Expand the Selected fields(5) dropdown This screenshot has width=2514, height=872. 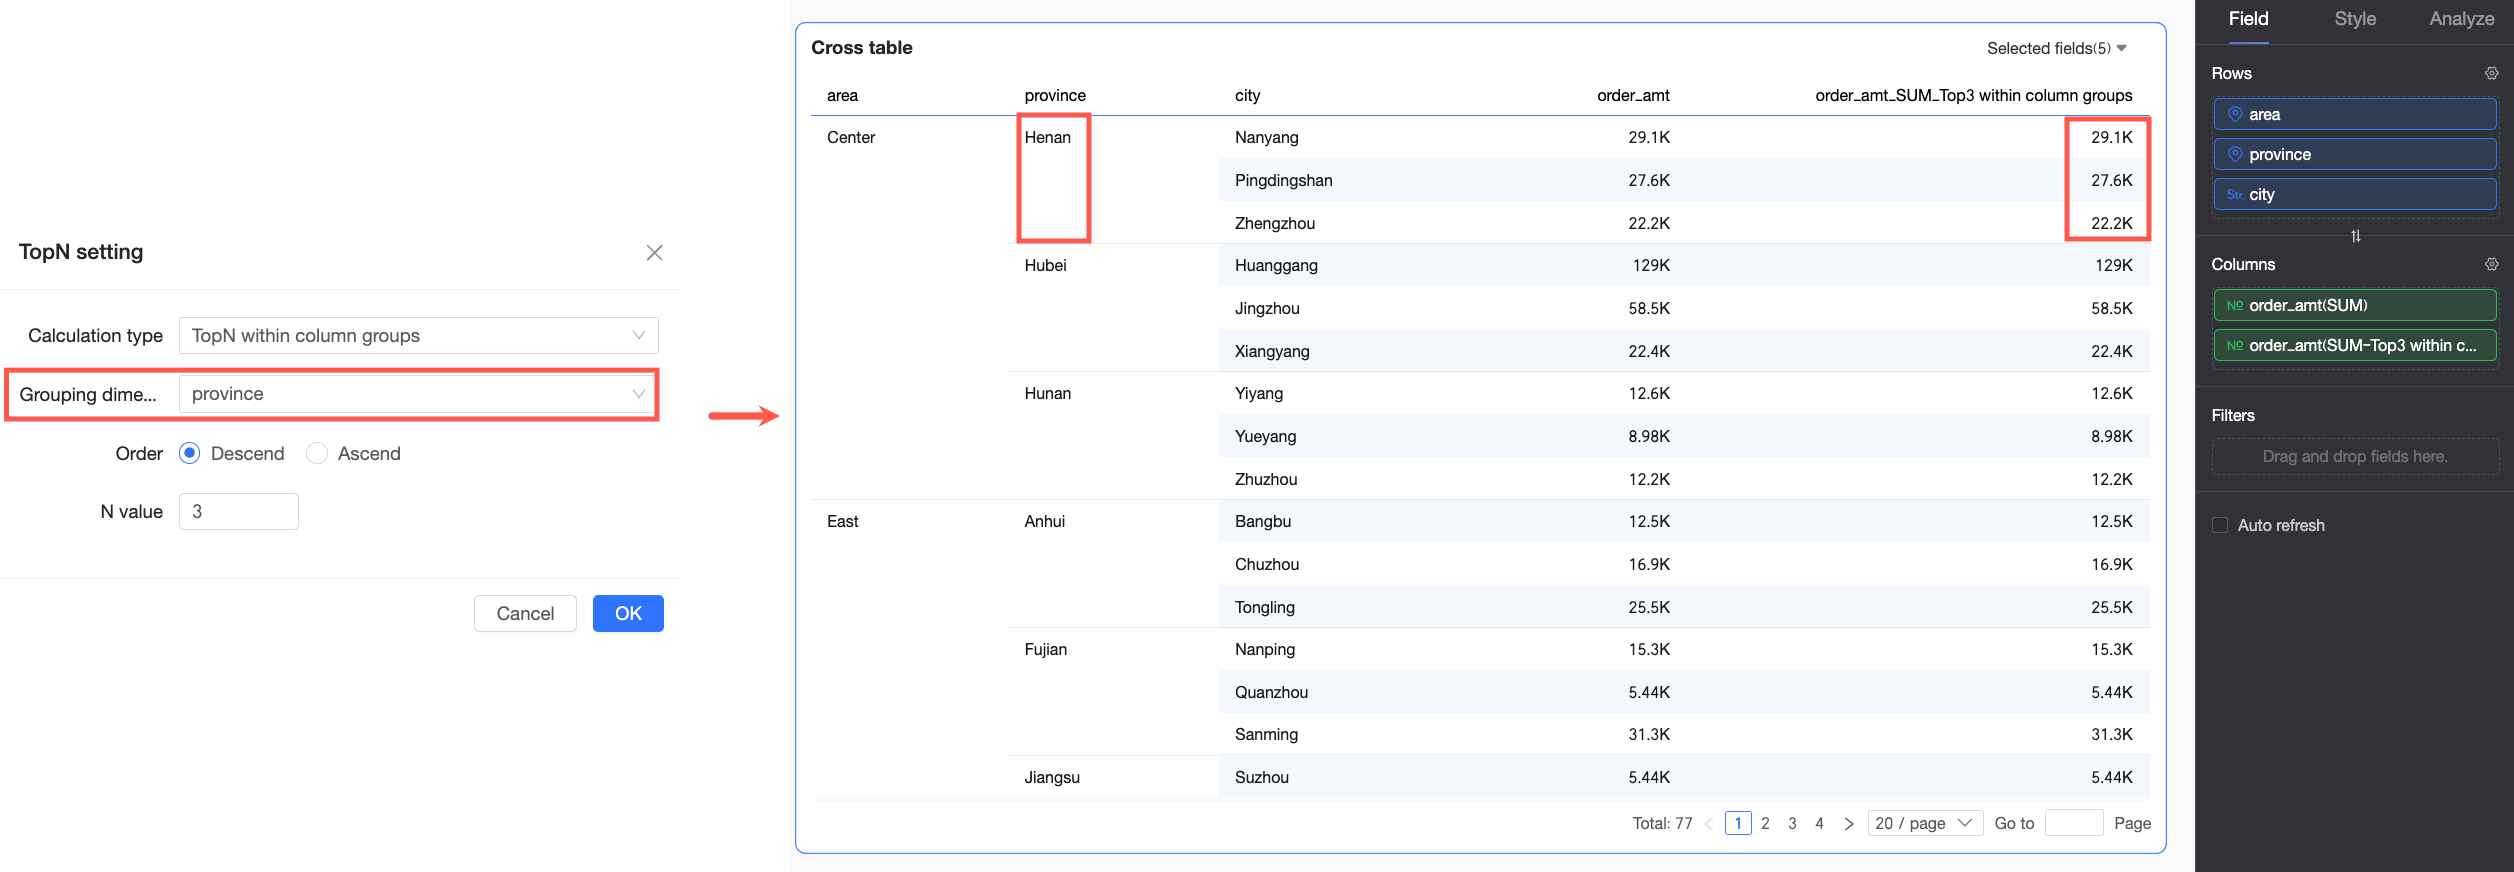pyautogui.click(x=2056, y=48)
